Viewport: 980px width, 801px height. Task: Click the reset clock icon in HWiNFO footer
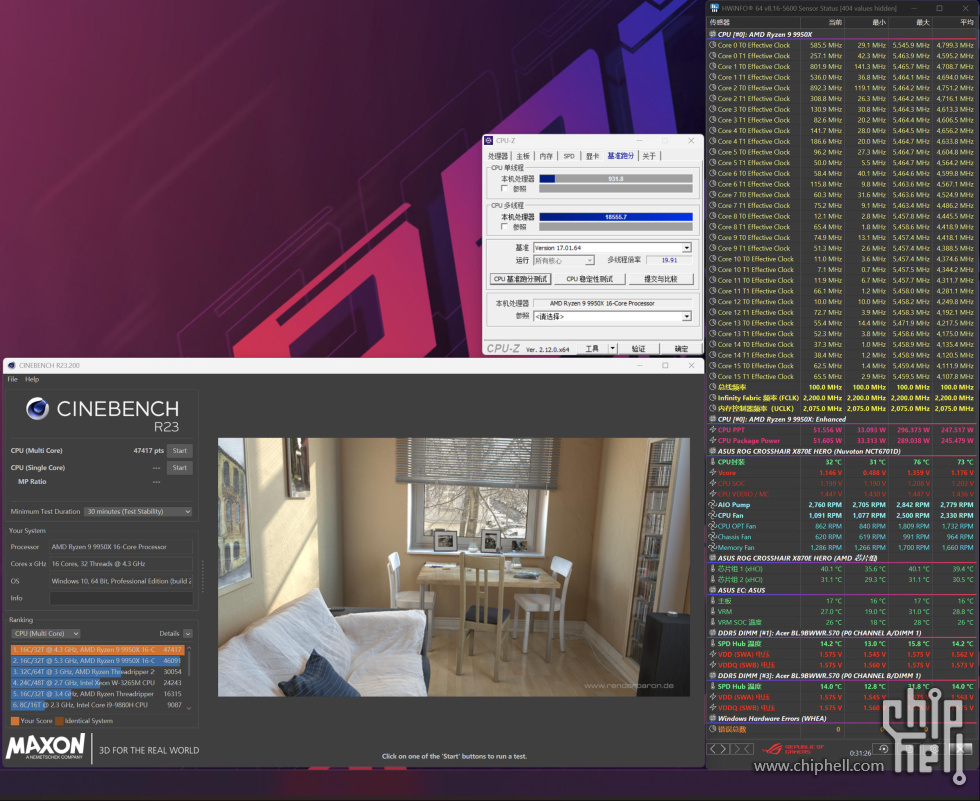[x=883, y=749]
